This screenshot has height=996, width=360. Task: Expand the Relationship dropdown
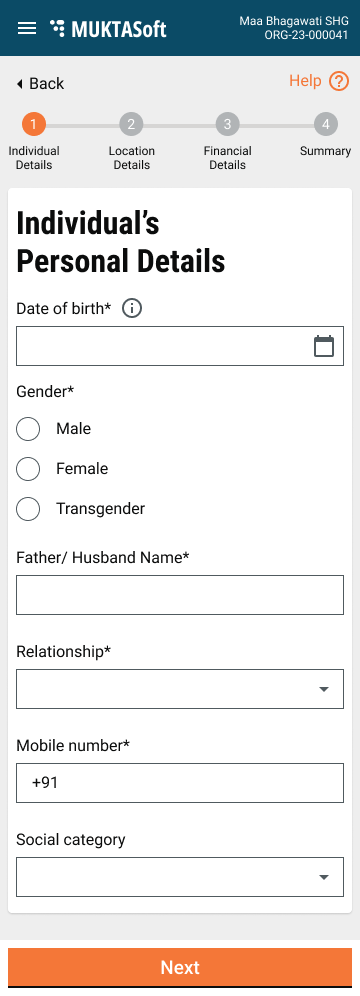(180, 689)
